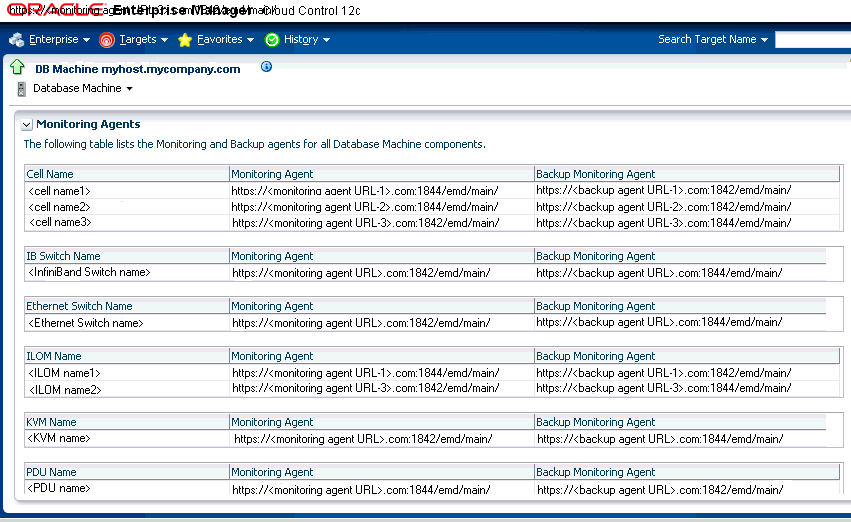Click the Ethernet Switch backup agent URL

click(x=659, y=322)
